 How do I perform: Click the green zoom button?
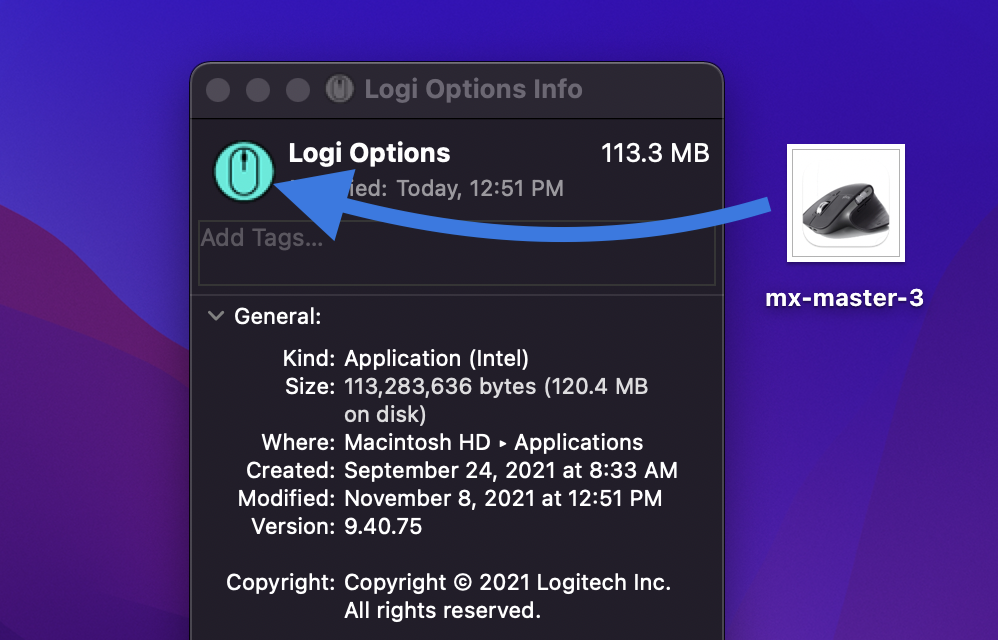point(297,89)
